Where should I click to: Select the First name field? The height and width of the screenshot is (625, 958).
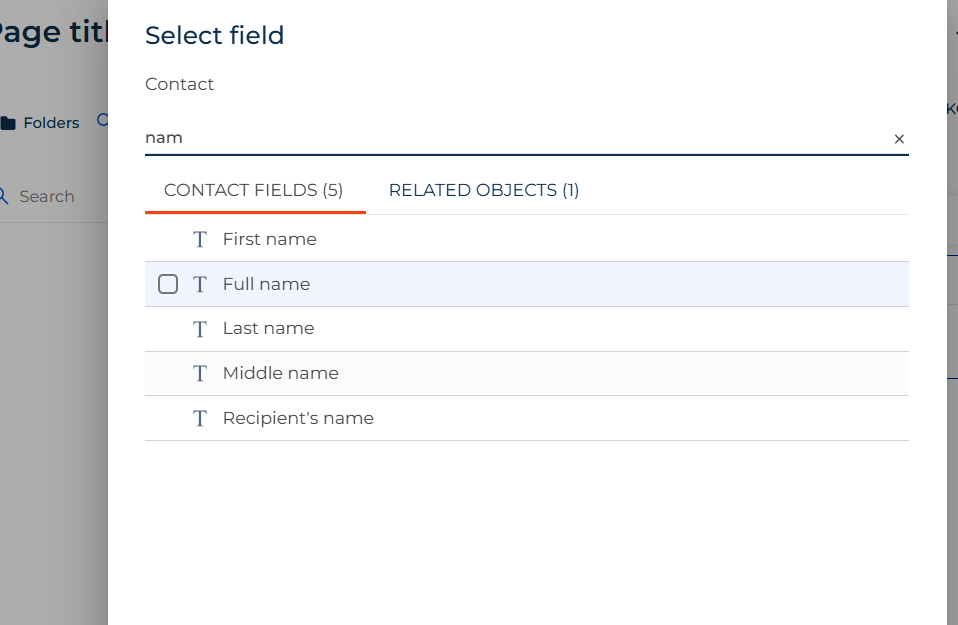click(x=527, y=239)
